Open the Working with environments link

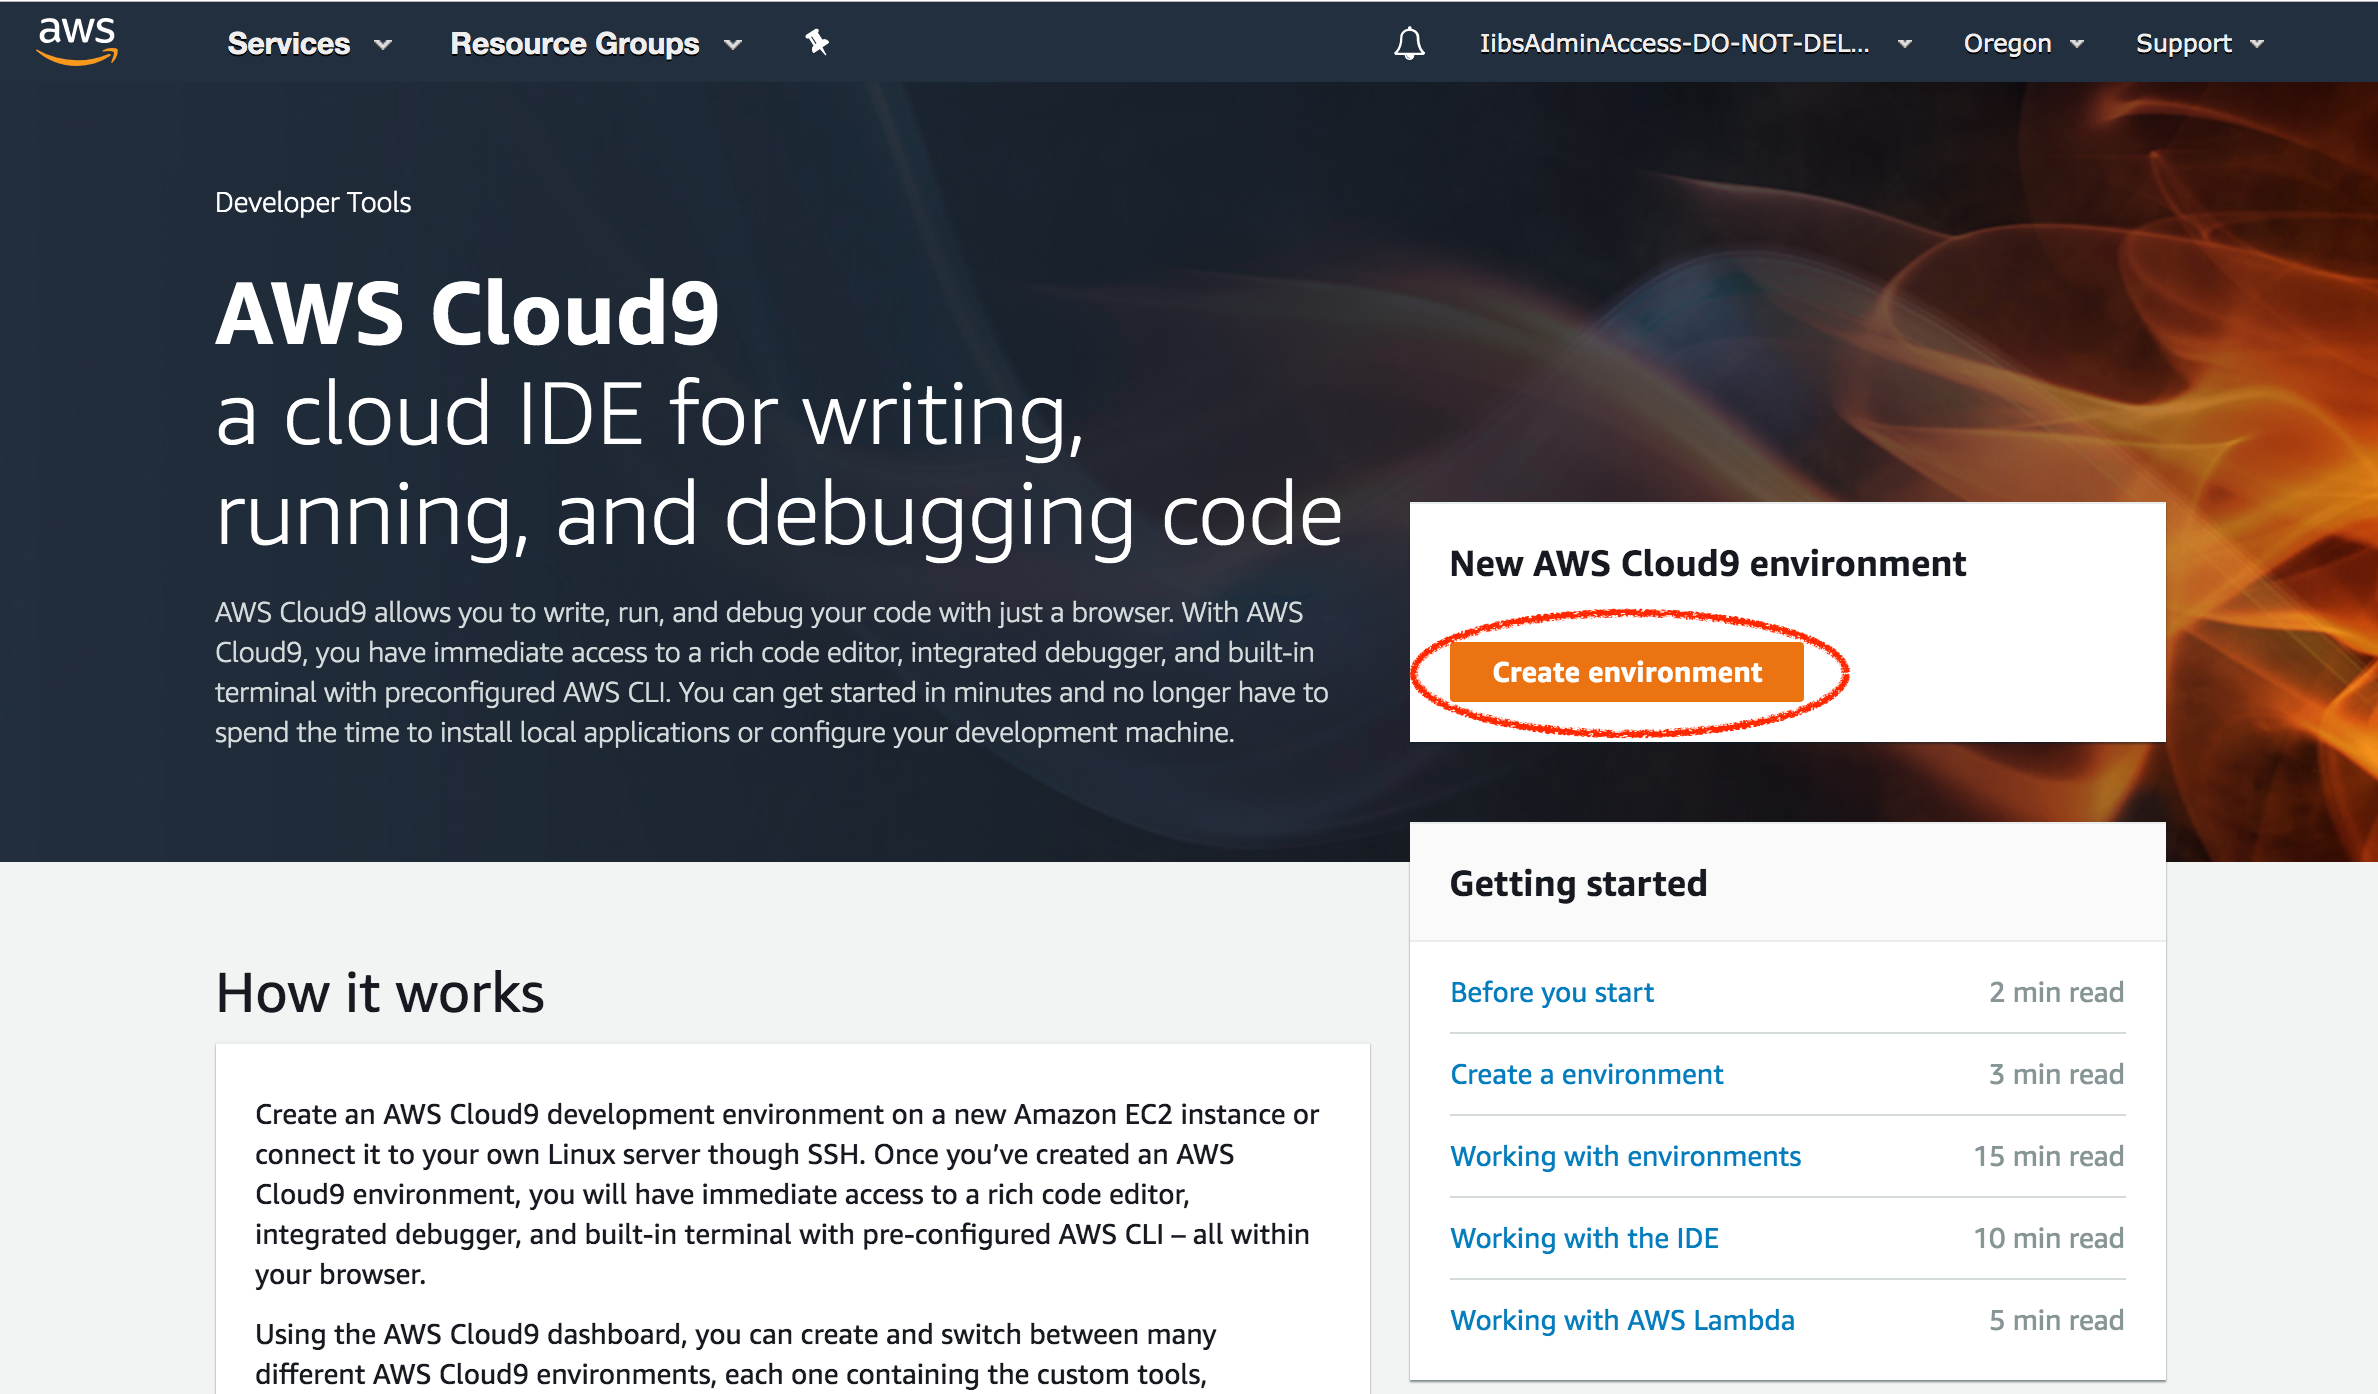pyautogui.click(x=1625, y=1156)
